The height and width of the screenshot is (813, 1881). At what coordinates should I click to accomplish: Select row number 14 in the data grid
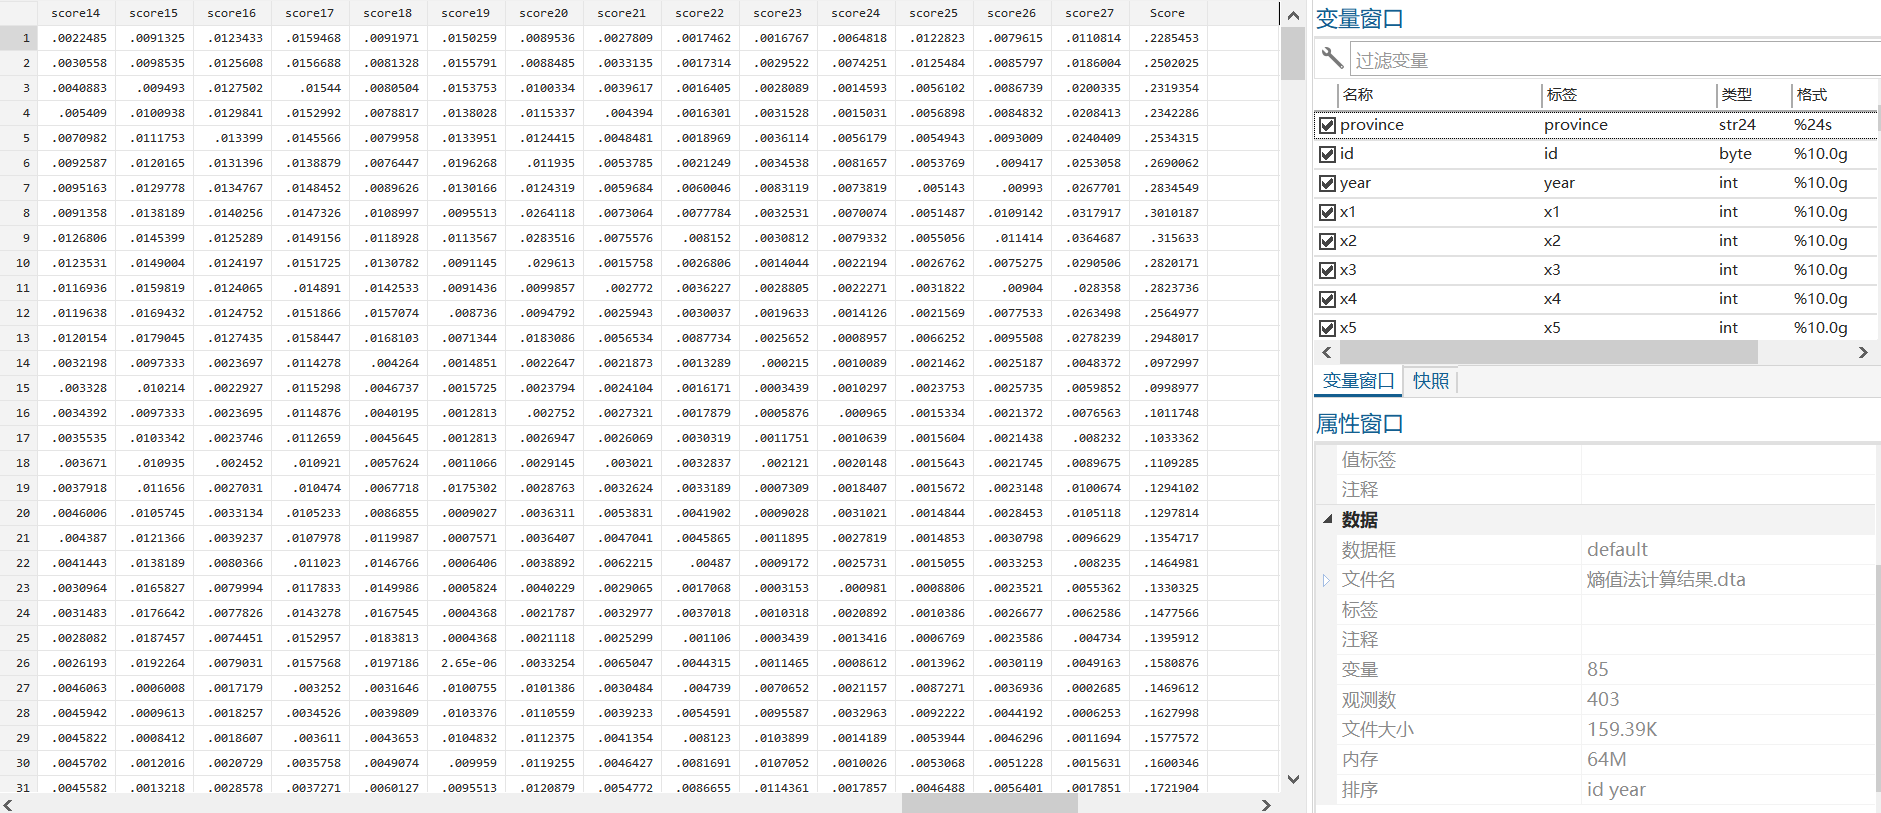(19, 363)
